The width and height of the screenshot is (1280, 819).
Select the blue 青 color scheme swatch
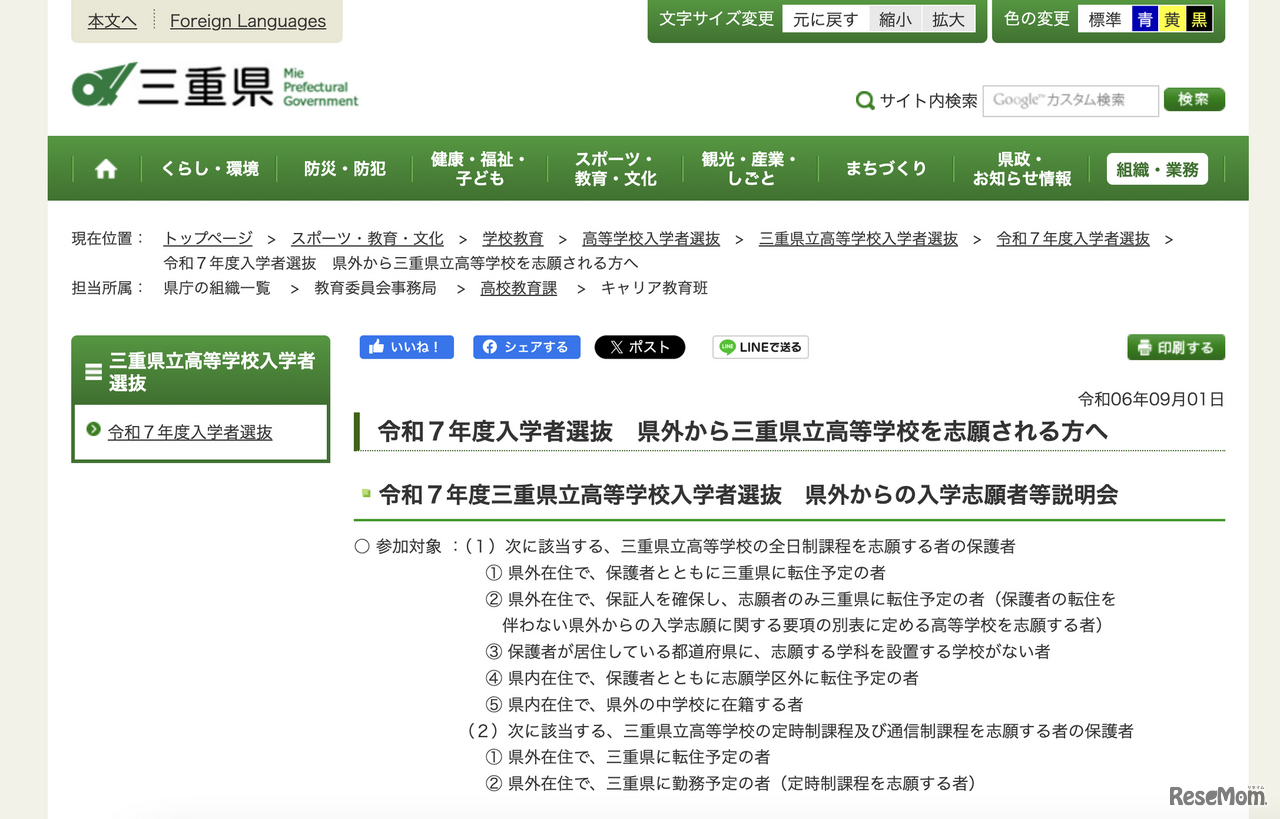pos(1143,18)
